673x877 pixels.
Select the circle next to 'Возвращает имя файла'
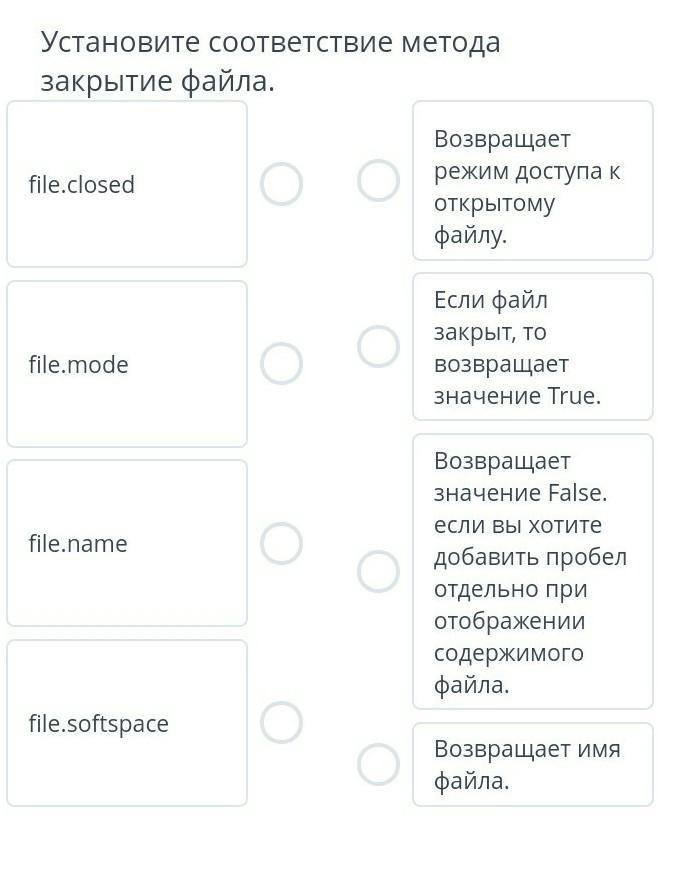378,764
